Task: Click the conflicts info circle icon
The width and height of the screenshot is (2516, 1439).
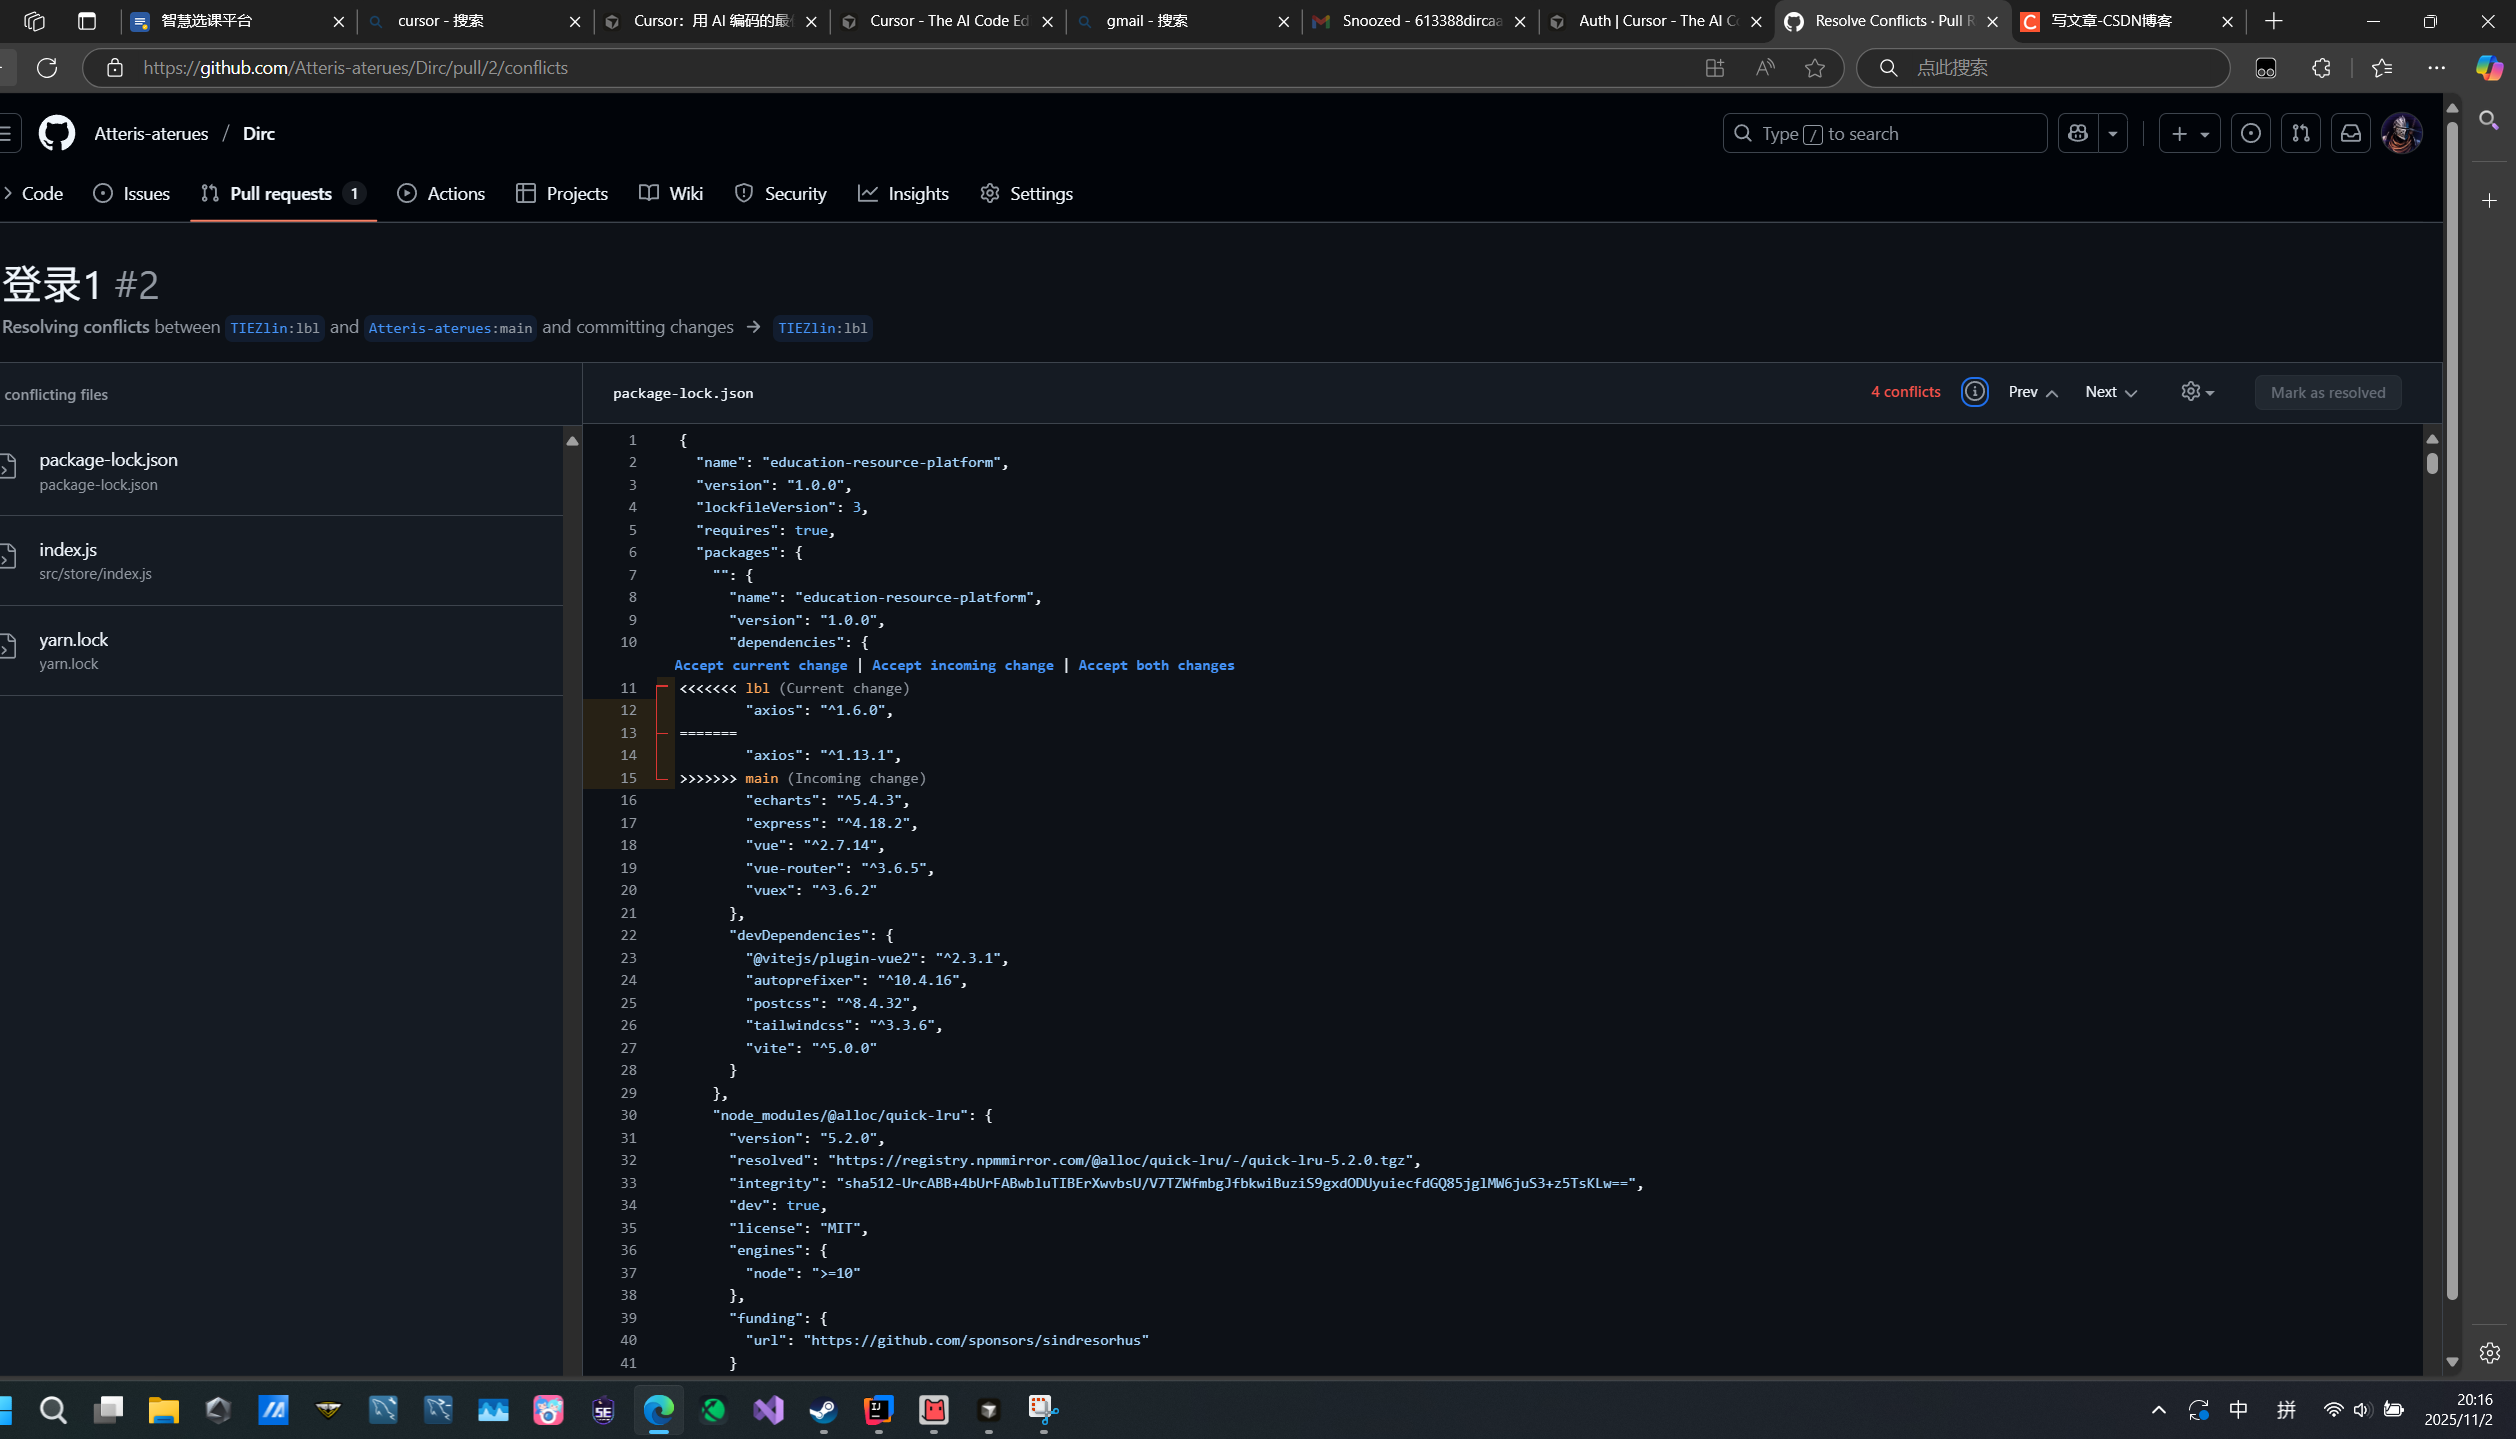Action: [x=1974, y=392]
